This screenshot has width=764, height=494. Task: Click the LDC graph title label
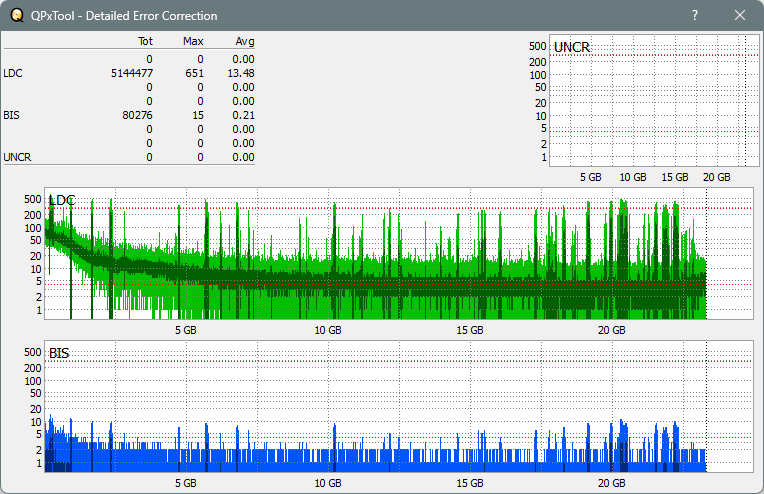pyautogui.click(x=62, y=201)
